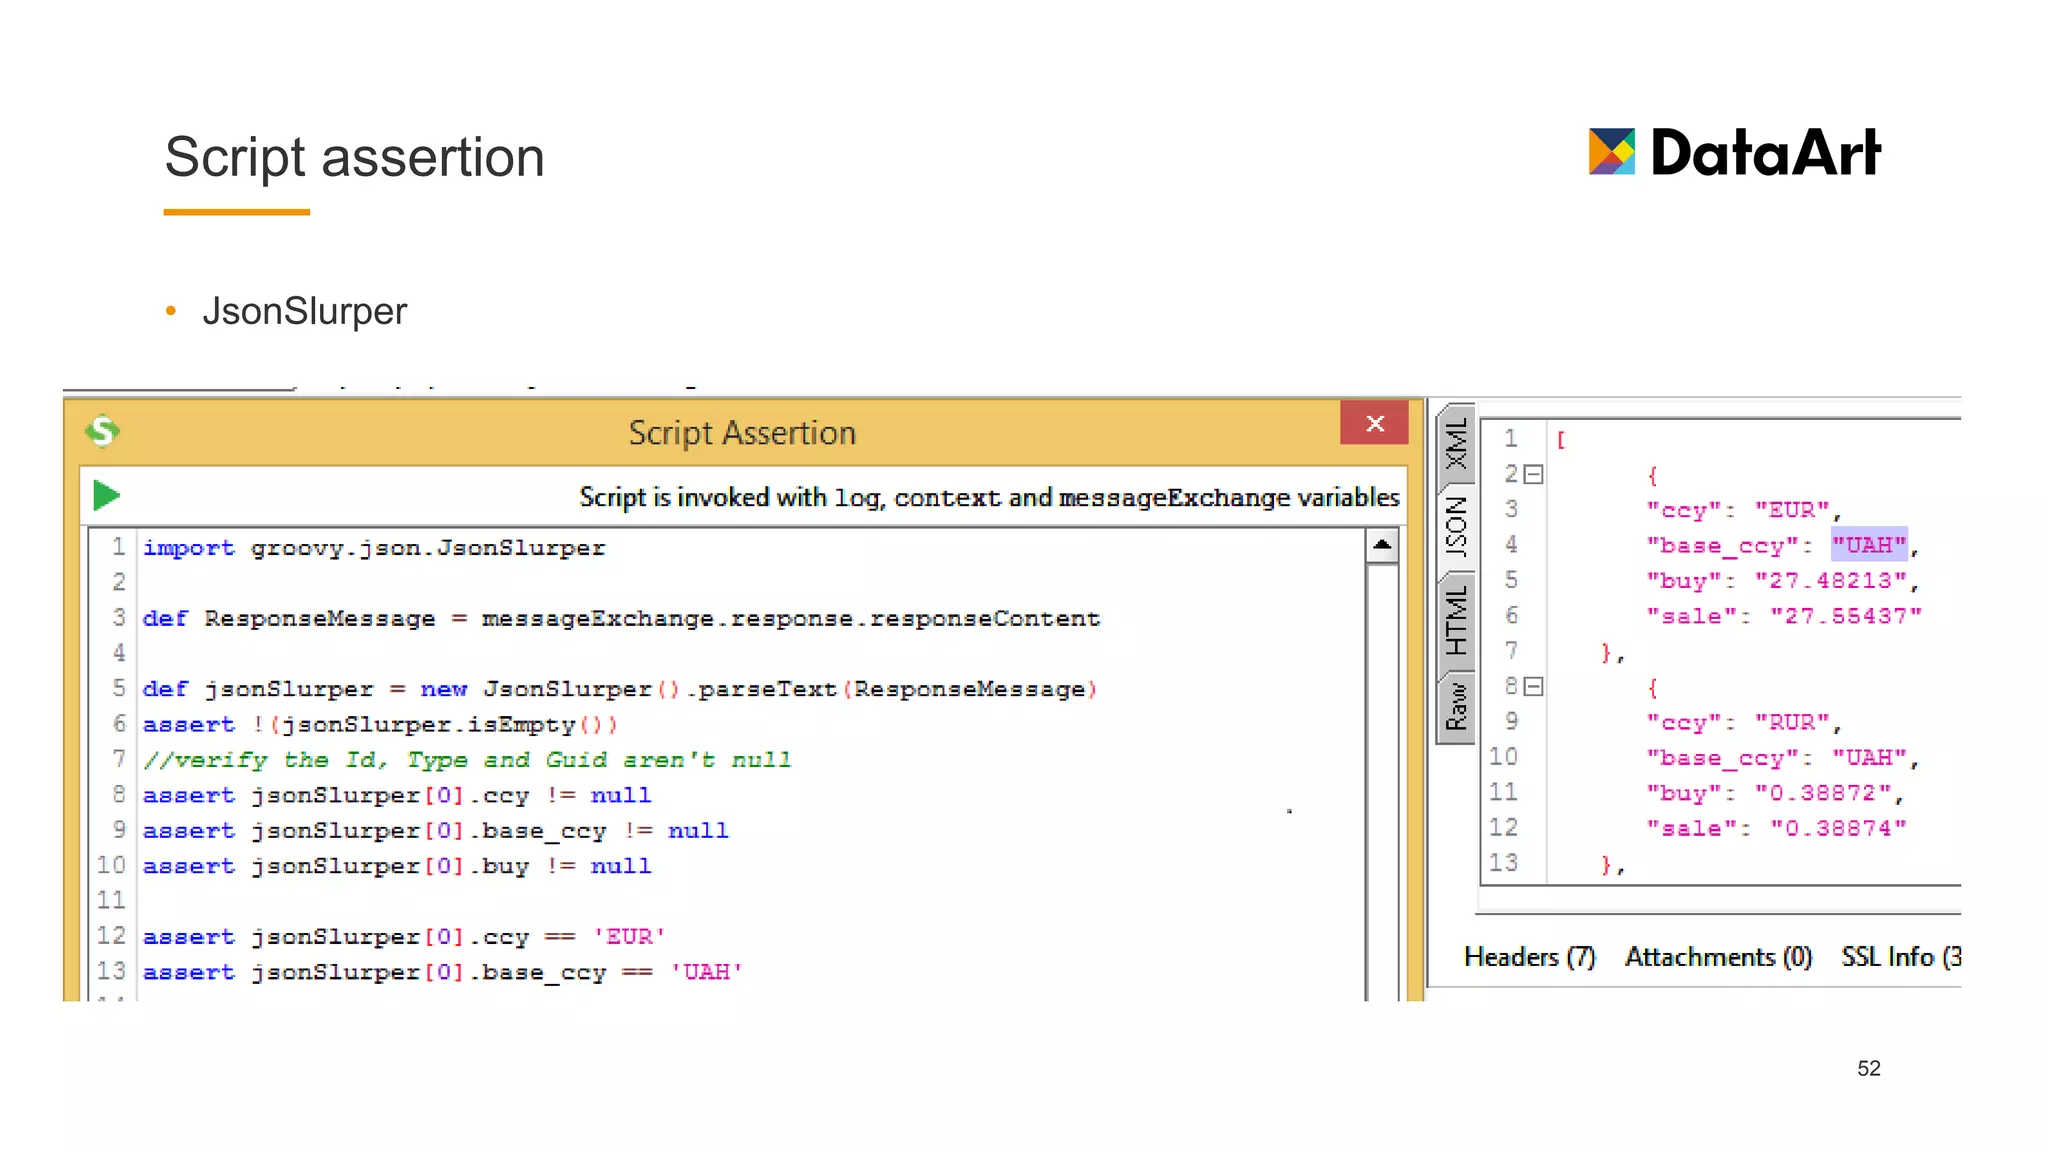
Task: Switch to the XML response view tab
Action: click(x=1457, y=443)
